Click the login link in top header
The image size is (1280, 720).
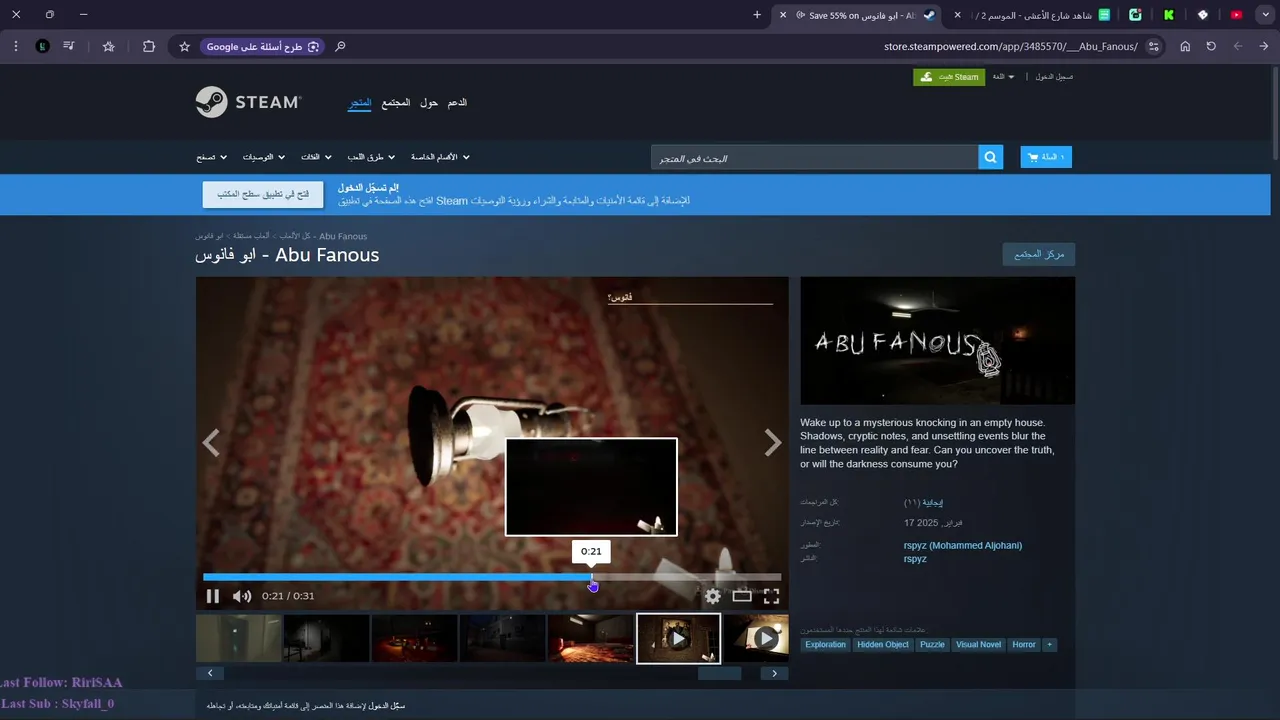1054,77
